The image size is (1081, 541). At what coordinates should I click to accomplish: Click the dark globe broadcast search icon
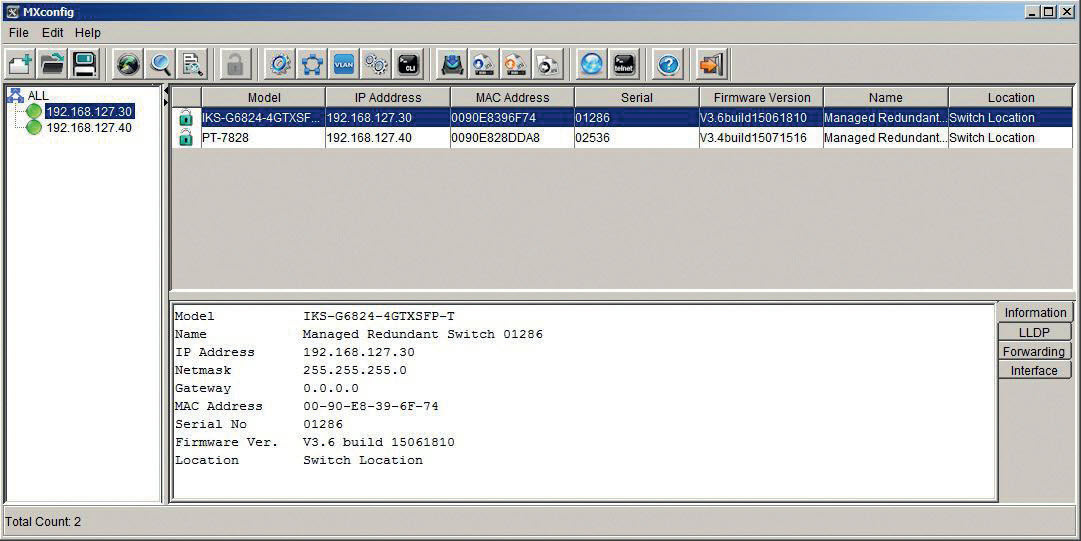pyautogui.click(x=128, y=65)
